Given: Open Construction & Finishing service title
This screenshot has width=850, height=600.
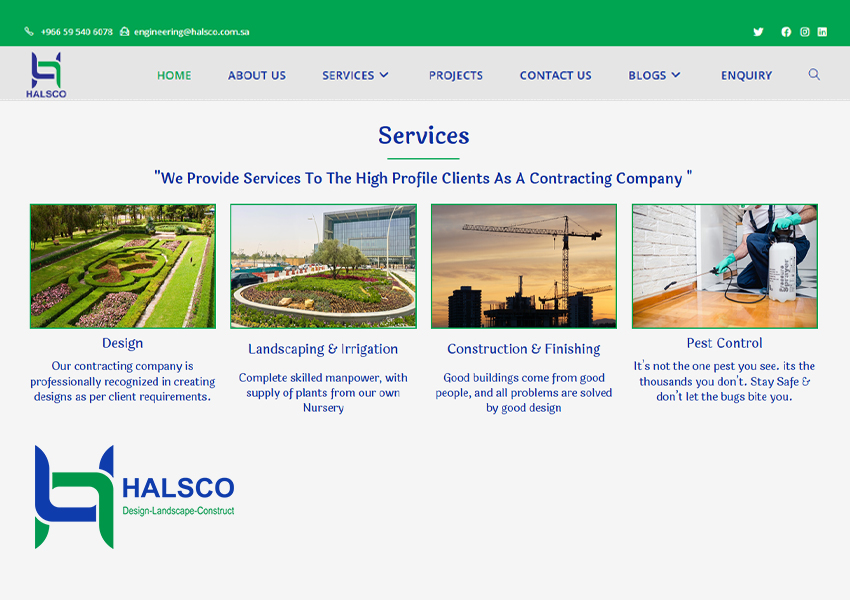Looking at the screenshot, I should click(x=524, y=349).
